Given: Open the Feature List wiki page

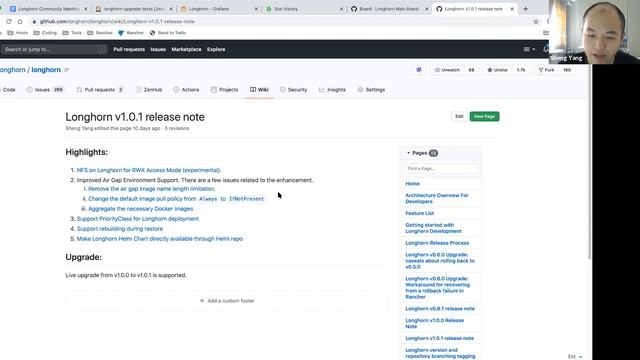Looking at the screenshot, I should tap(420, 213).
